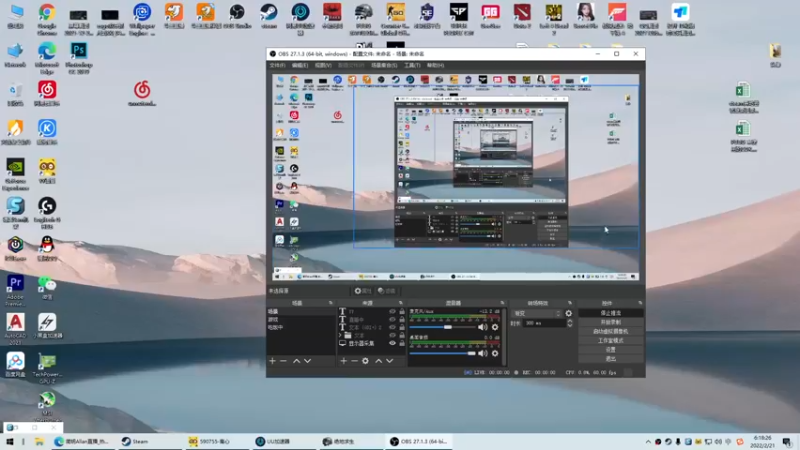This screenshot has height=450, width=800.
Task: Open 桌面音频 audio settings gear
Action: pyautogui.click(x=495, y=353)
